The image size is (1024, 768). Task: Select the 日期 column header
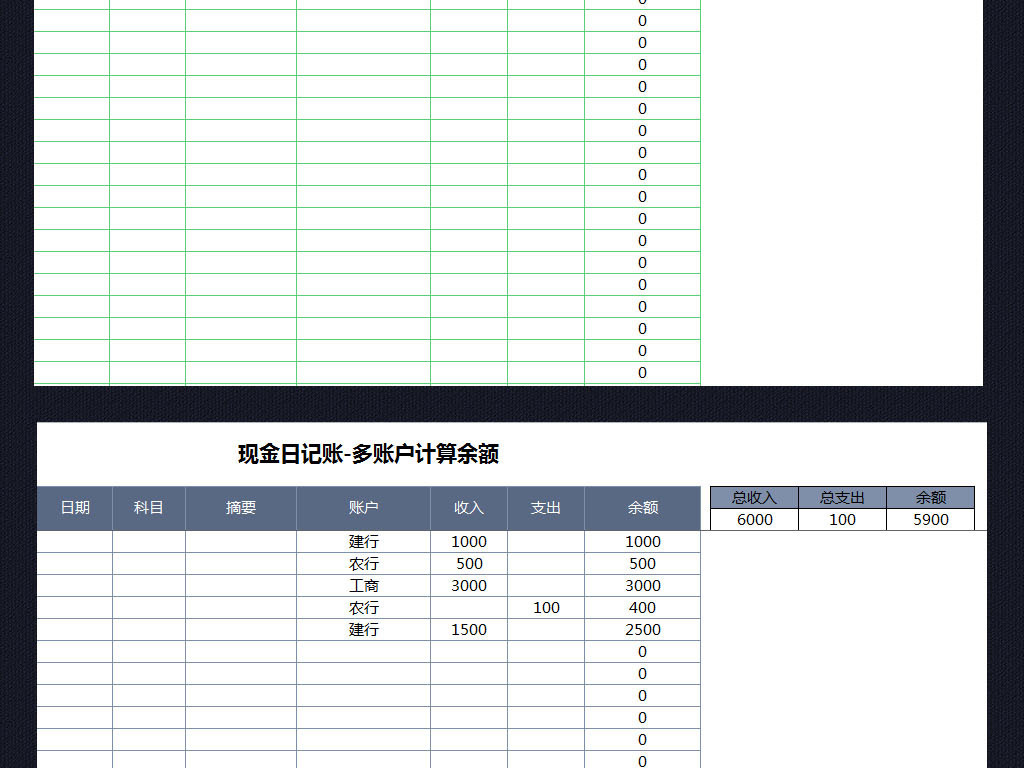click(x=75, y=508)
